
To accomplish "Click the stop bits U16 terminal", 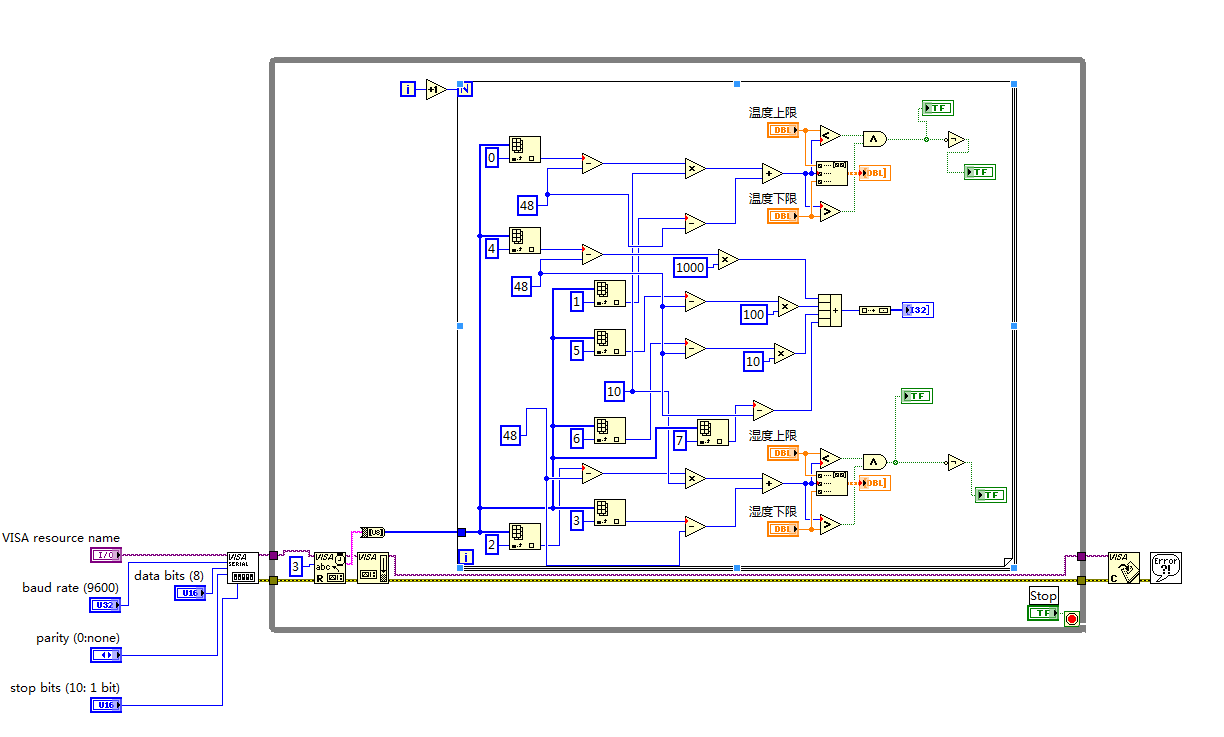I will (x=105, y=705).
